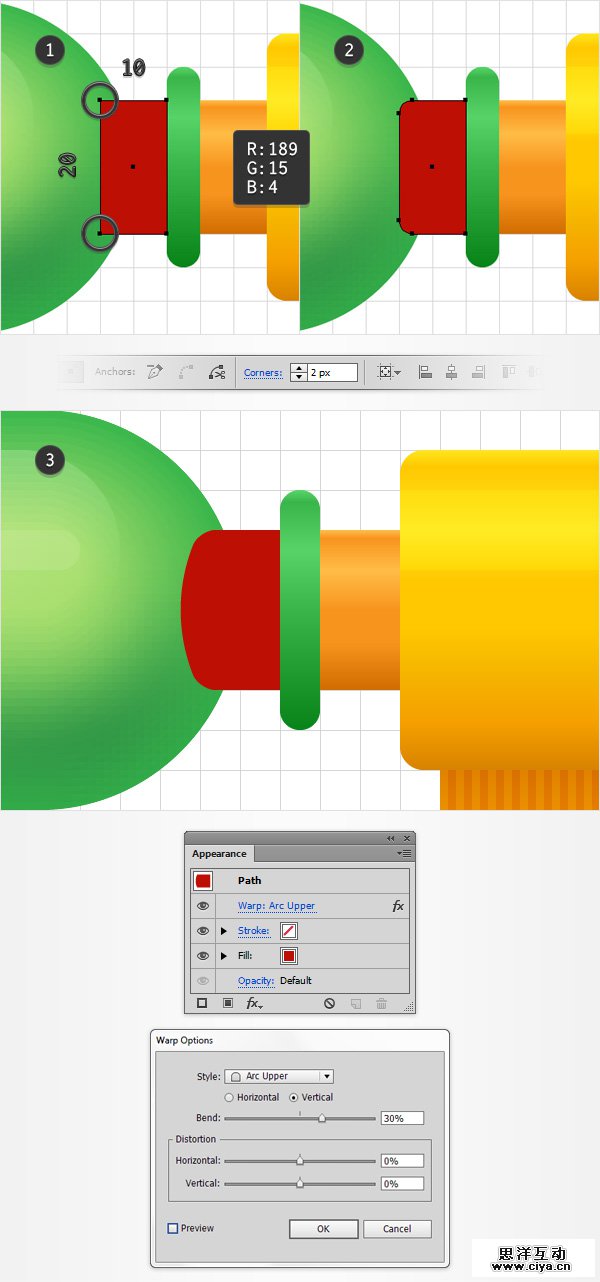Toggle visibility of the Stroke attribute

(203, 931)
